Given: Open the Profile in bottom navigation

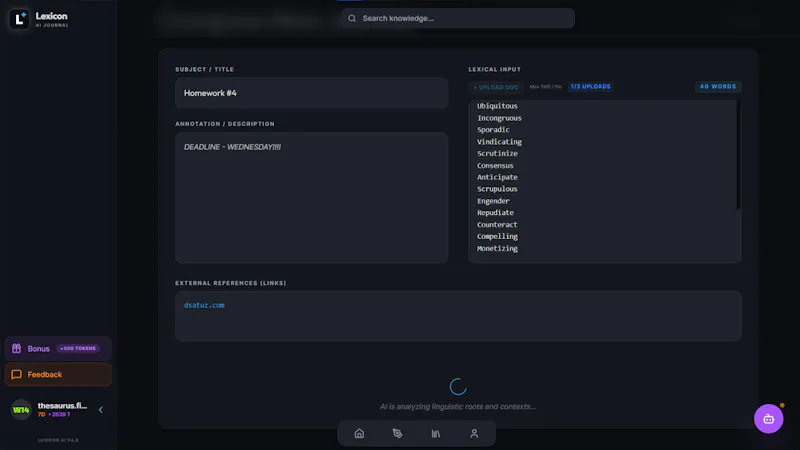Looking at the screenshot, I should tap(474, 434).
